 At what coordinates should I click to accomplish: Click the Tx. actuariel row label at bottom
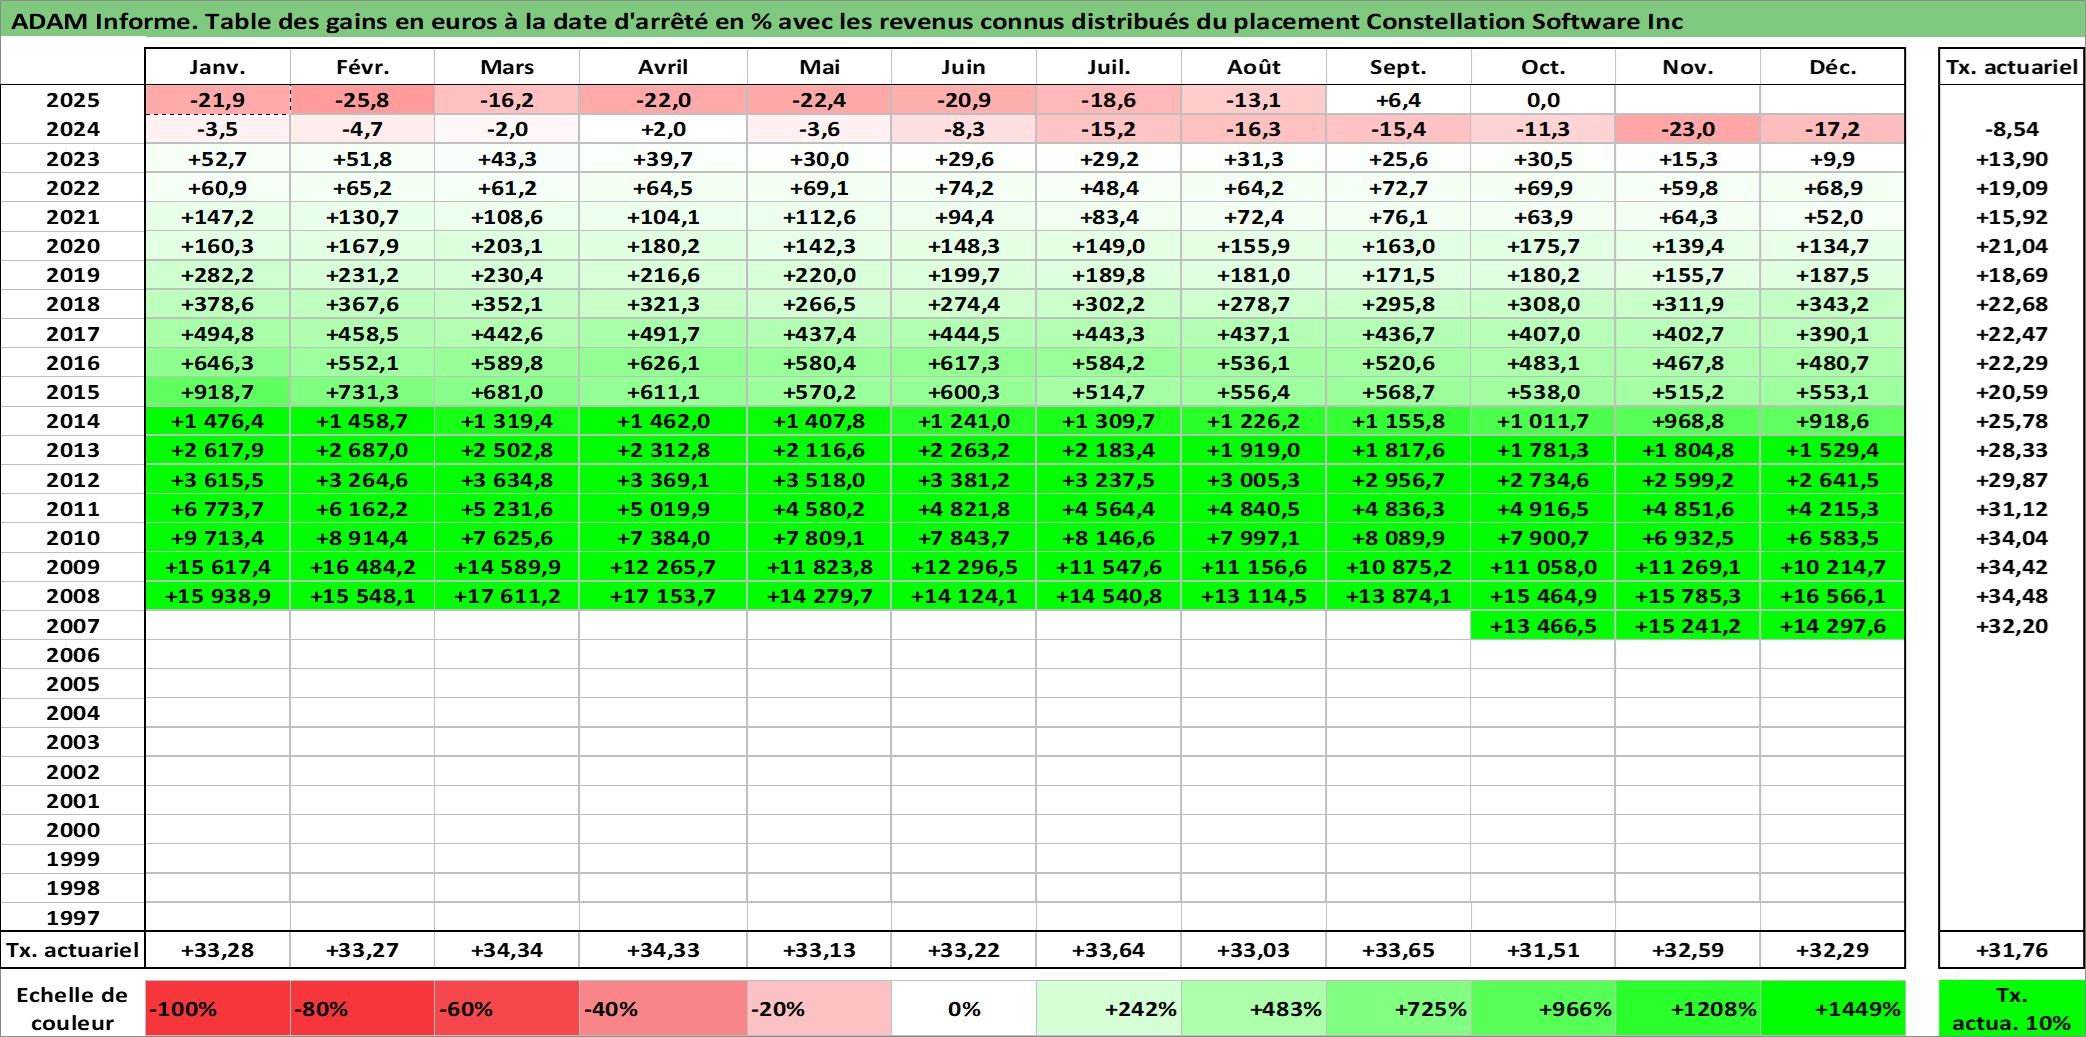(73, 950)
